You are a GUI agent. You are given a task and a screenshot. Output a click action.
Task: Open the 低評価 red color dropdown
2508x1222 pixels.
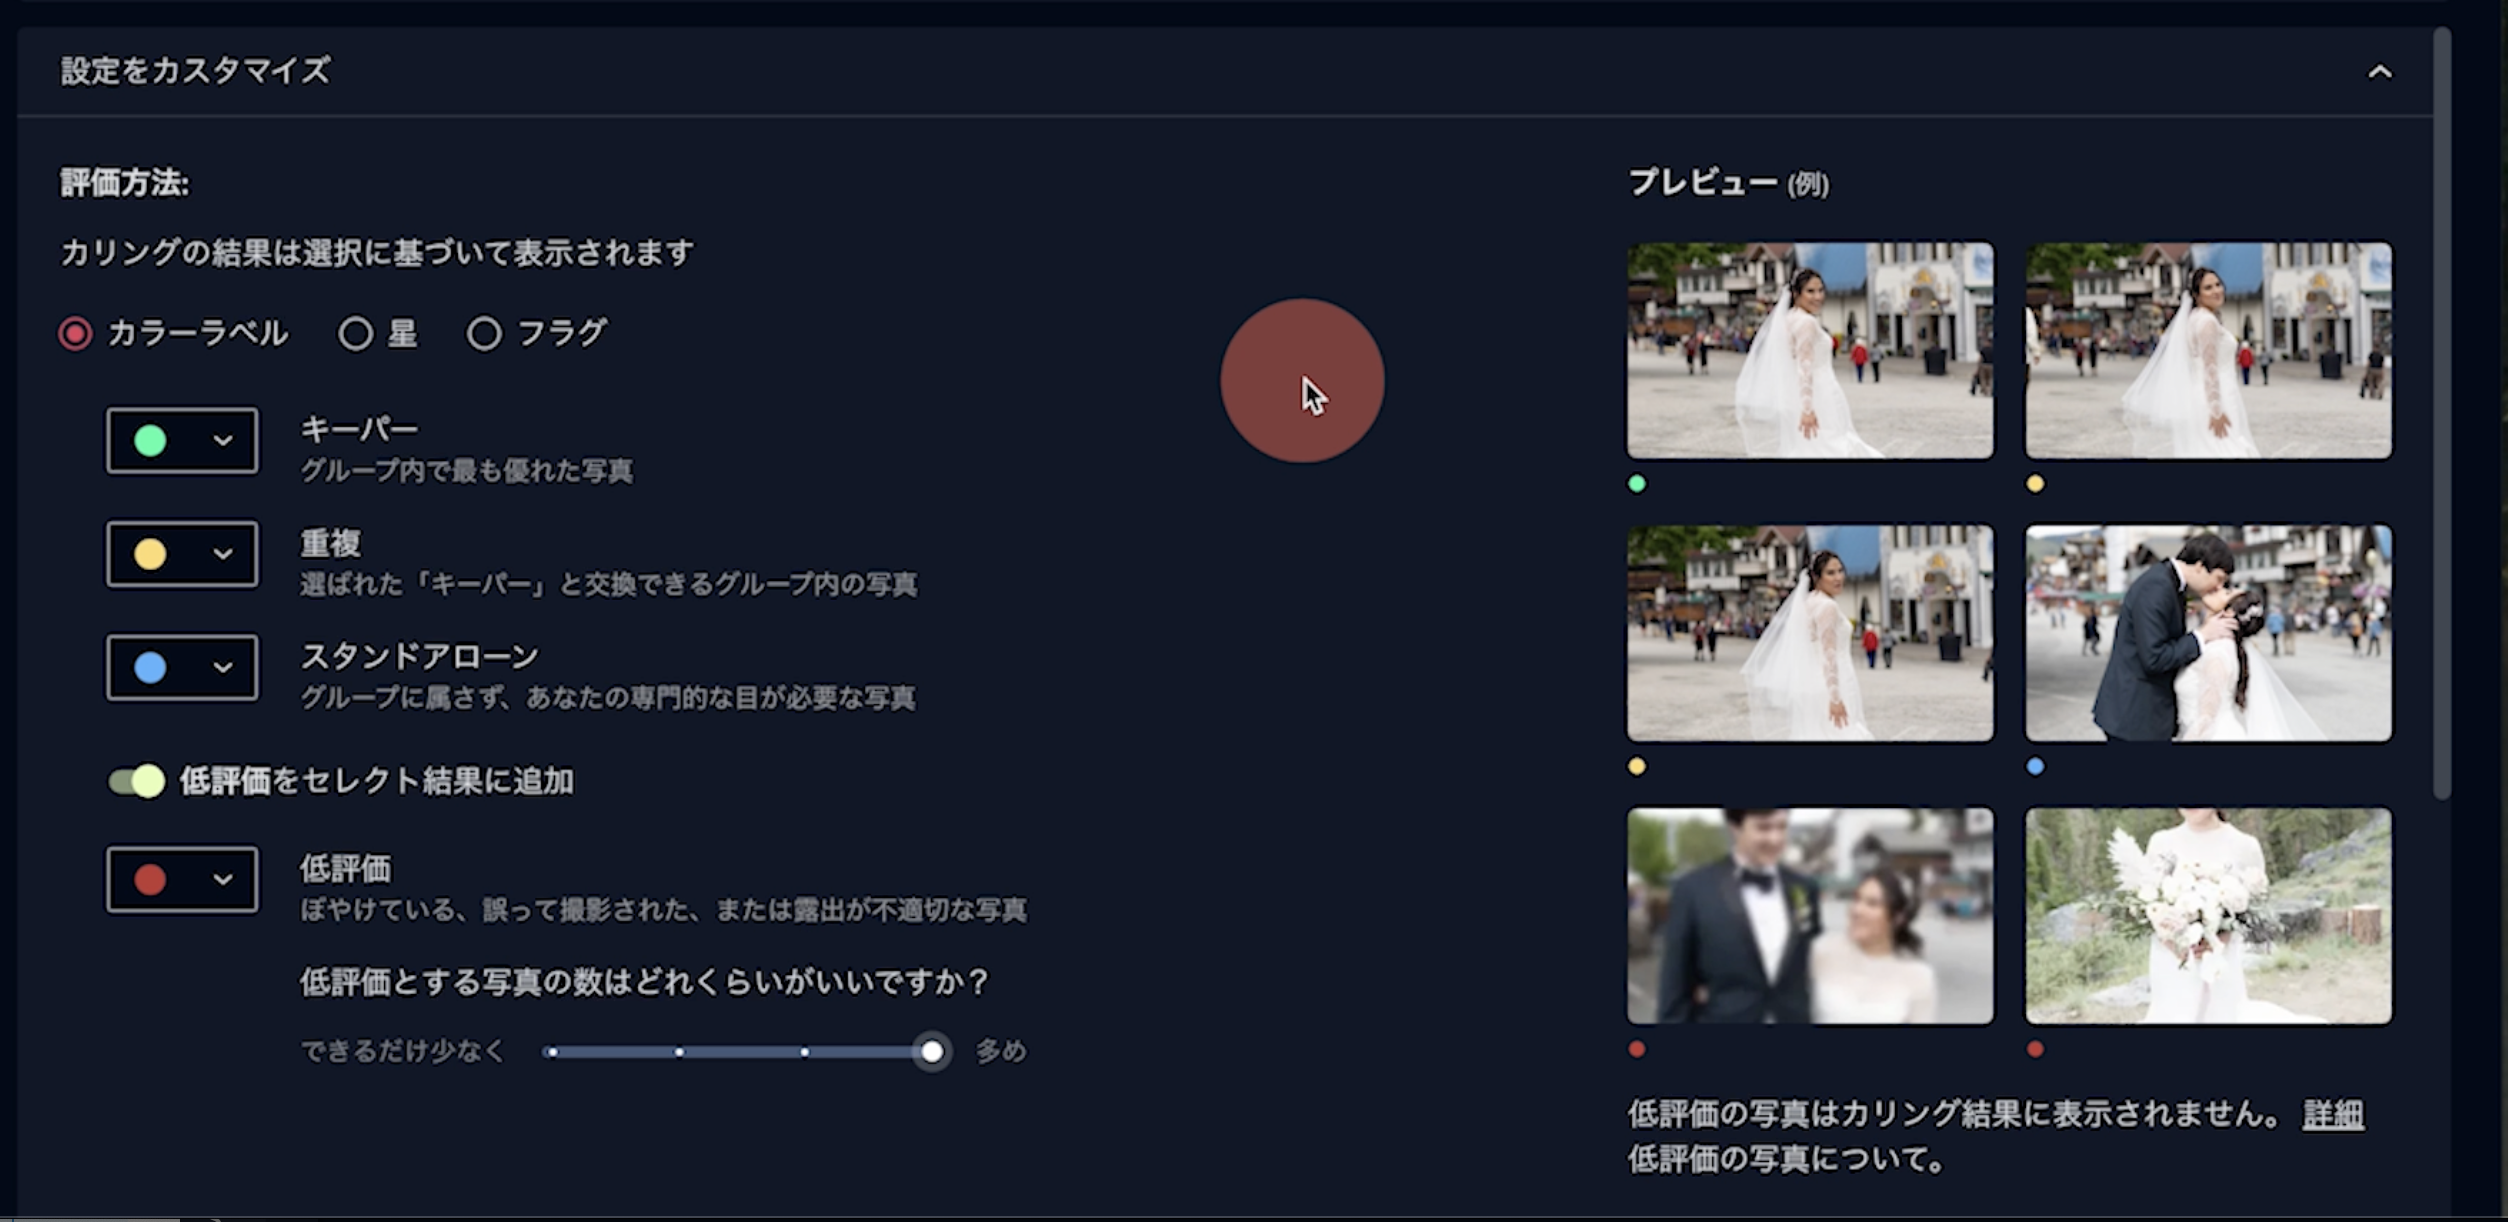(x=182, y=880)
